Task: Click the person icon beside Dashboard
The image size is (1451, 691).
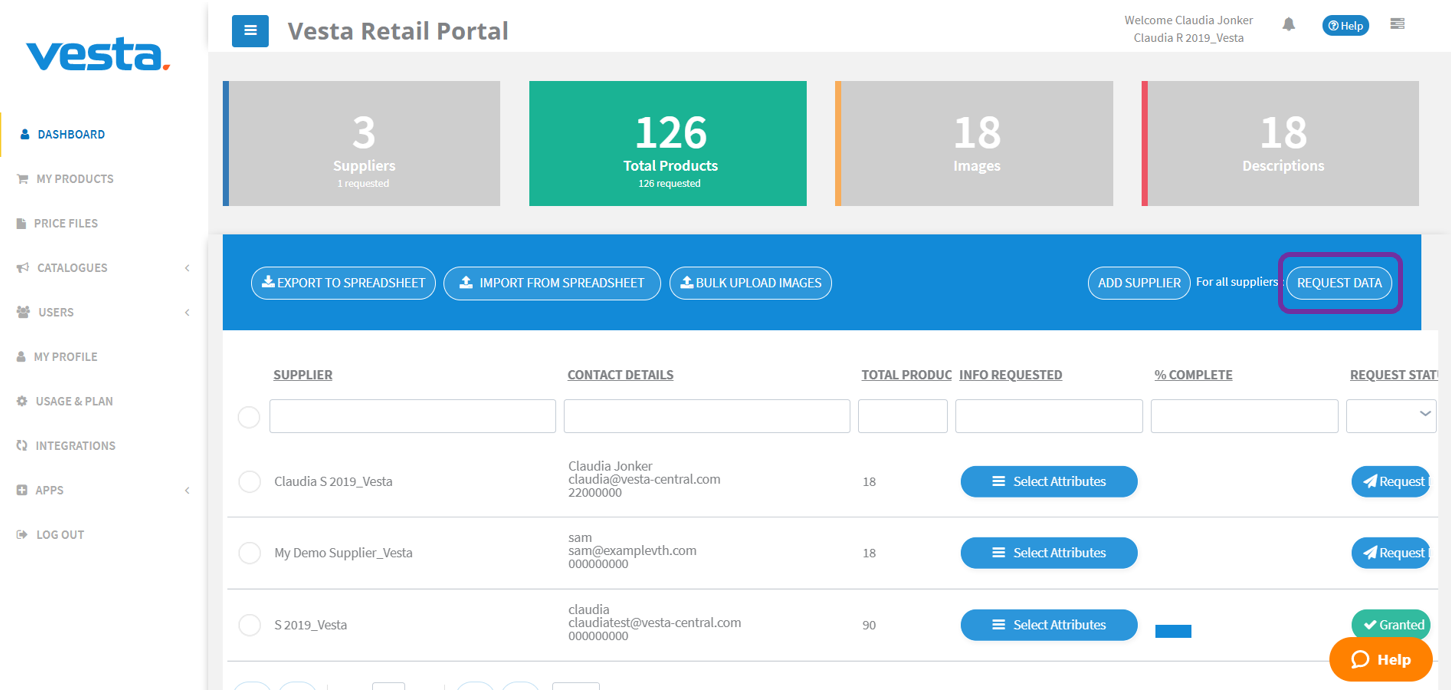Action: click(25, 134)
